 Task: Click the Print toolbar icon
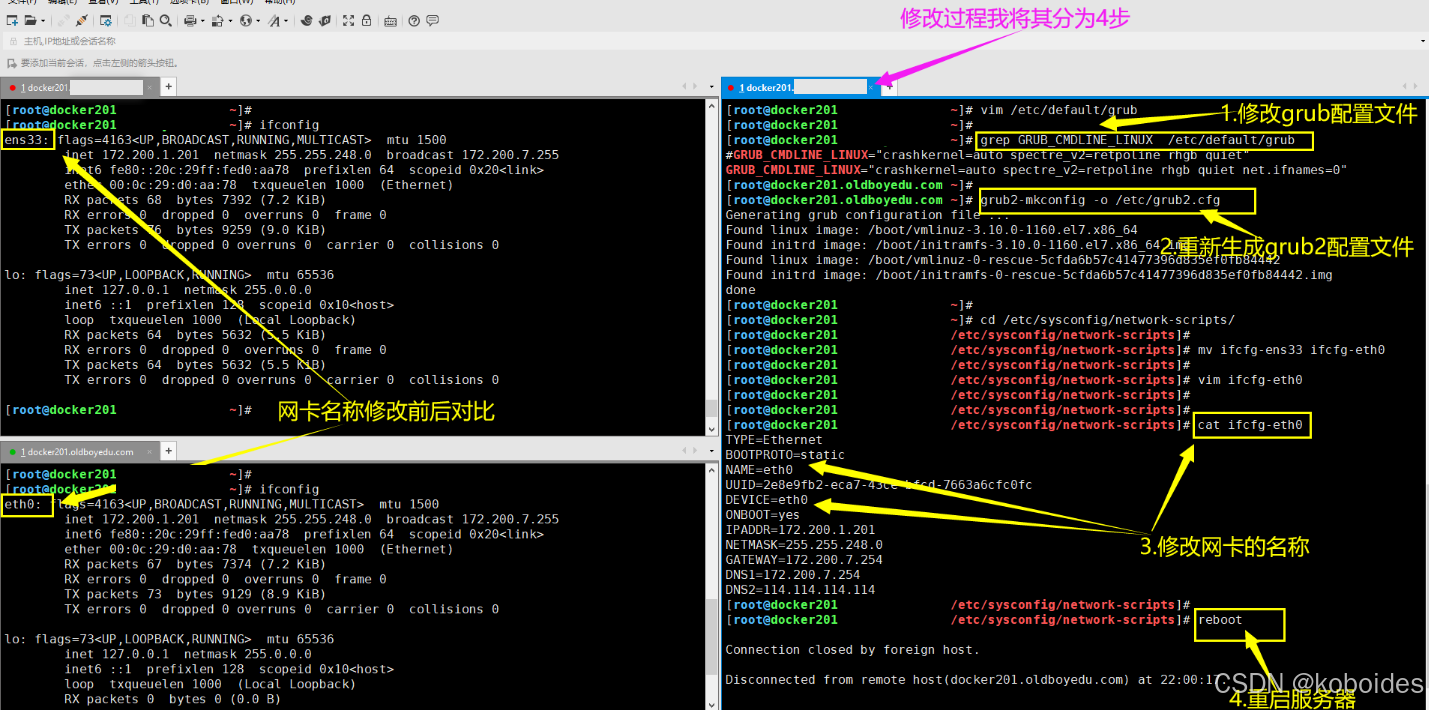point(190,21)
